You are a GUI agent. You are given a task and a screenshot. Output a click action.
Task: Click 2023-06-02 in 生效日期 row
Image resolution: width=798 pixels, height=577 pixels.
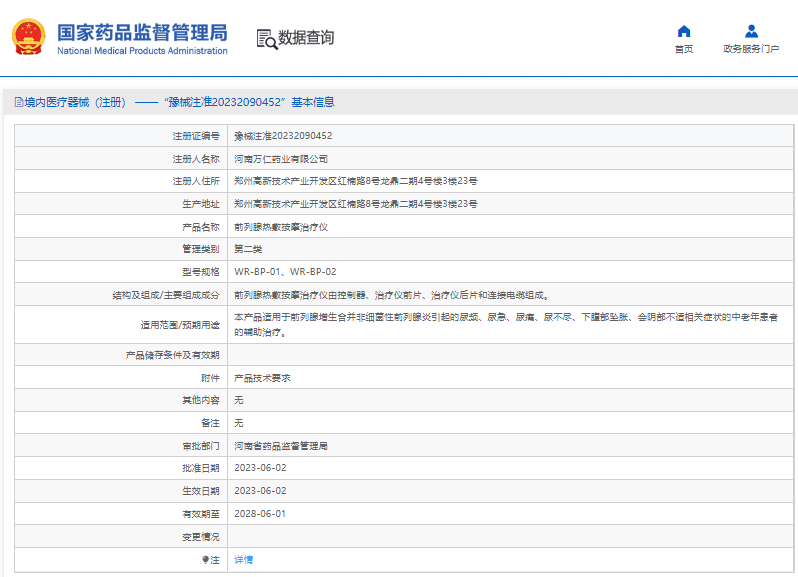260,491
